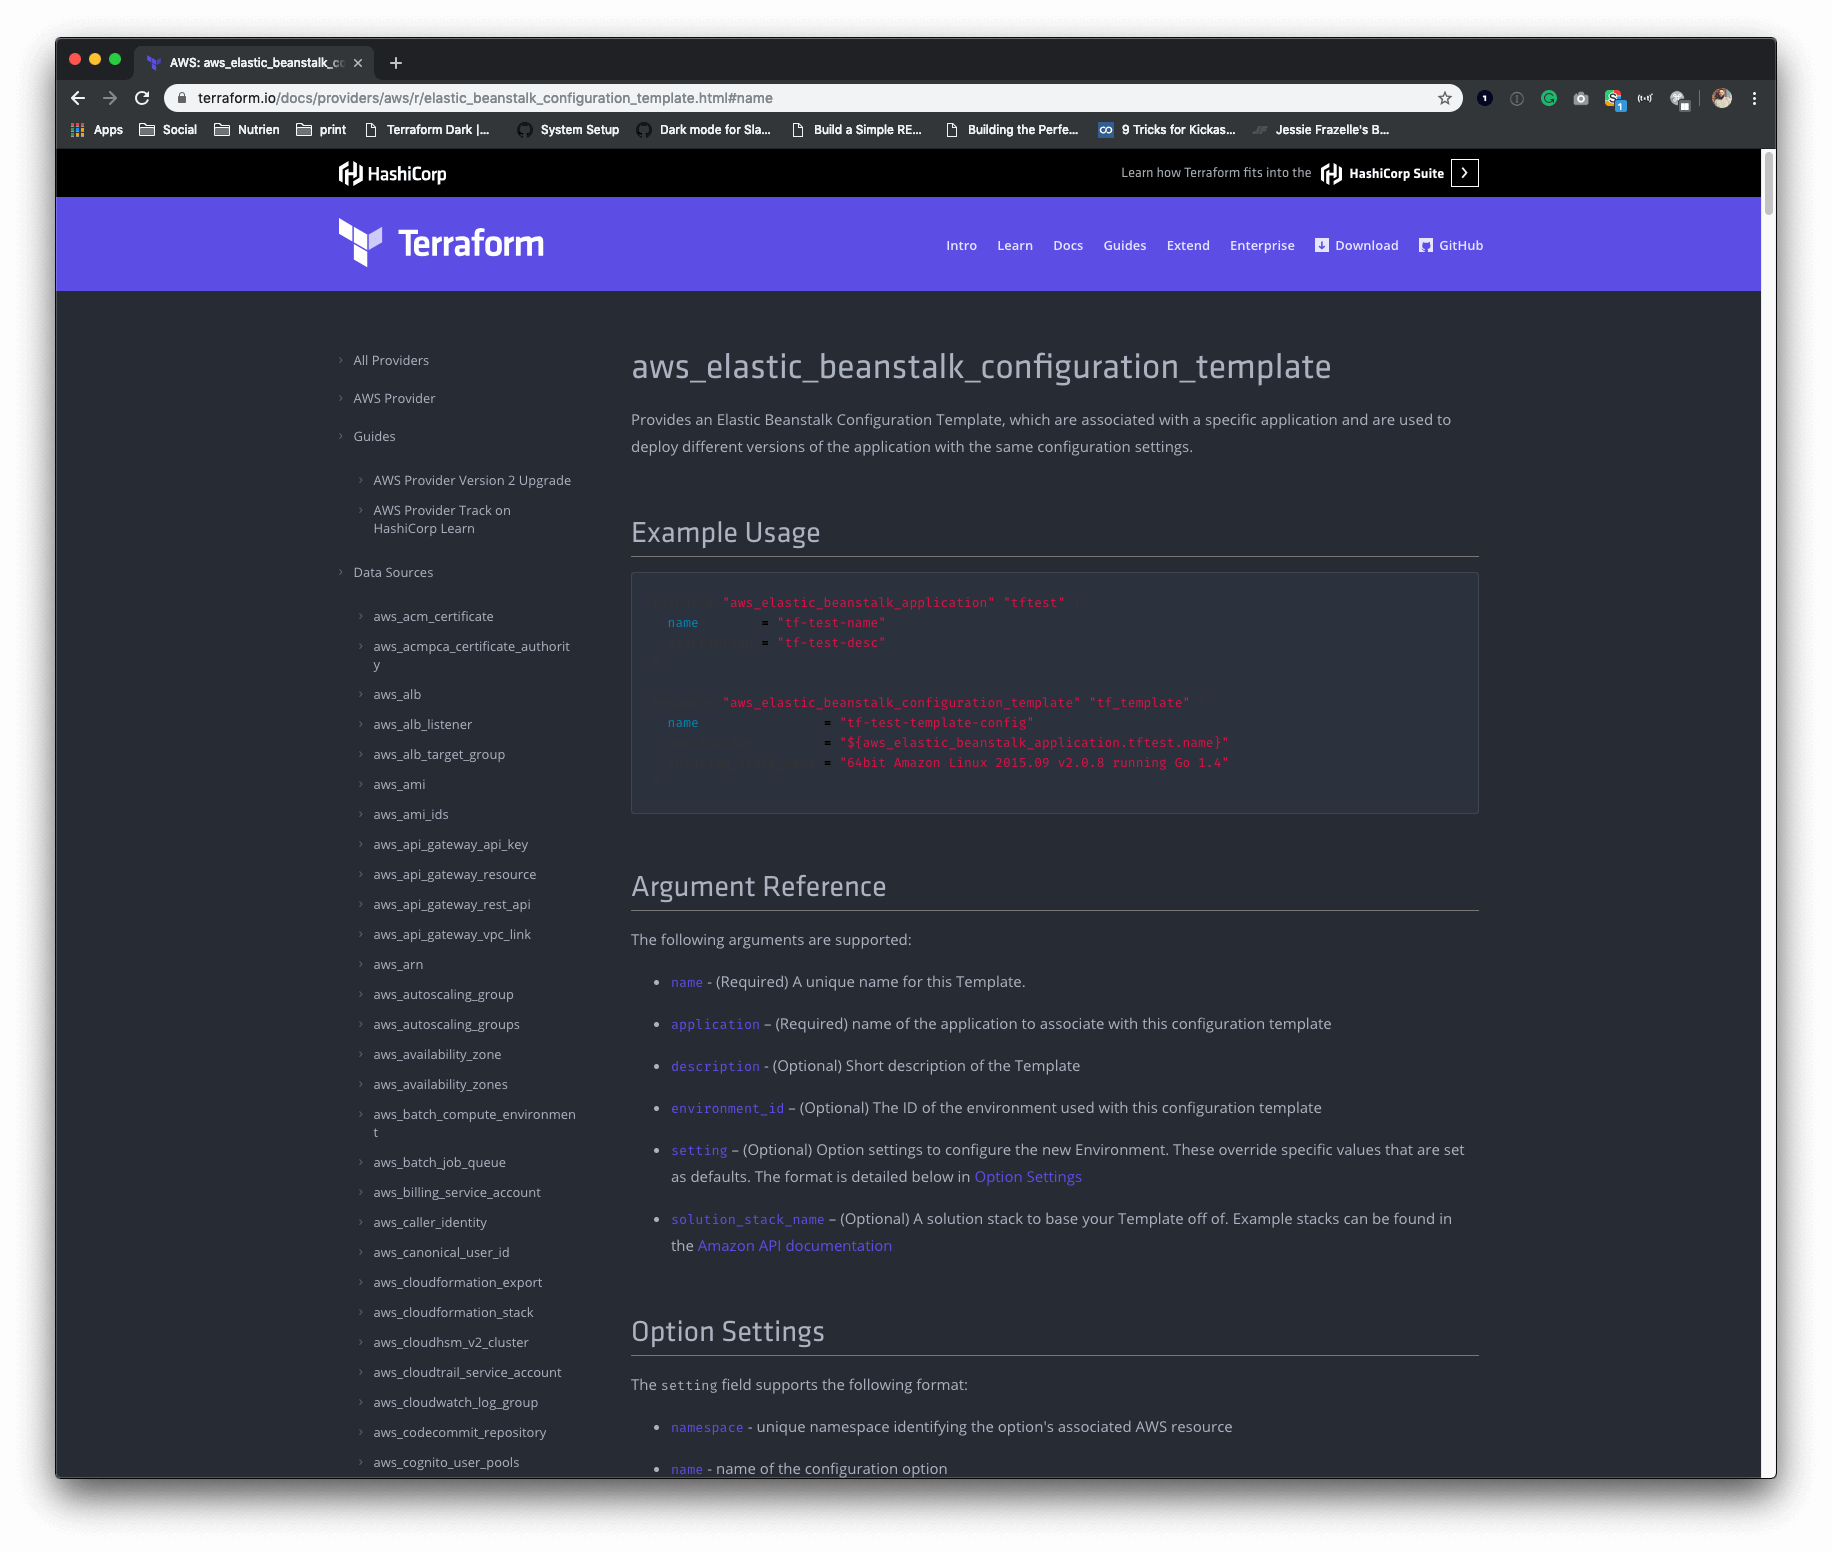This screenshot has width=1832, height=1552.
Task: Open the Nutrien bookmarks folder
Action: [x=247, y=130]
